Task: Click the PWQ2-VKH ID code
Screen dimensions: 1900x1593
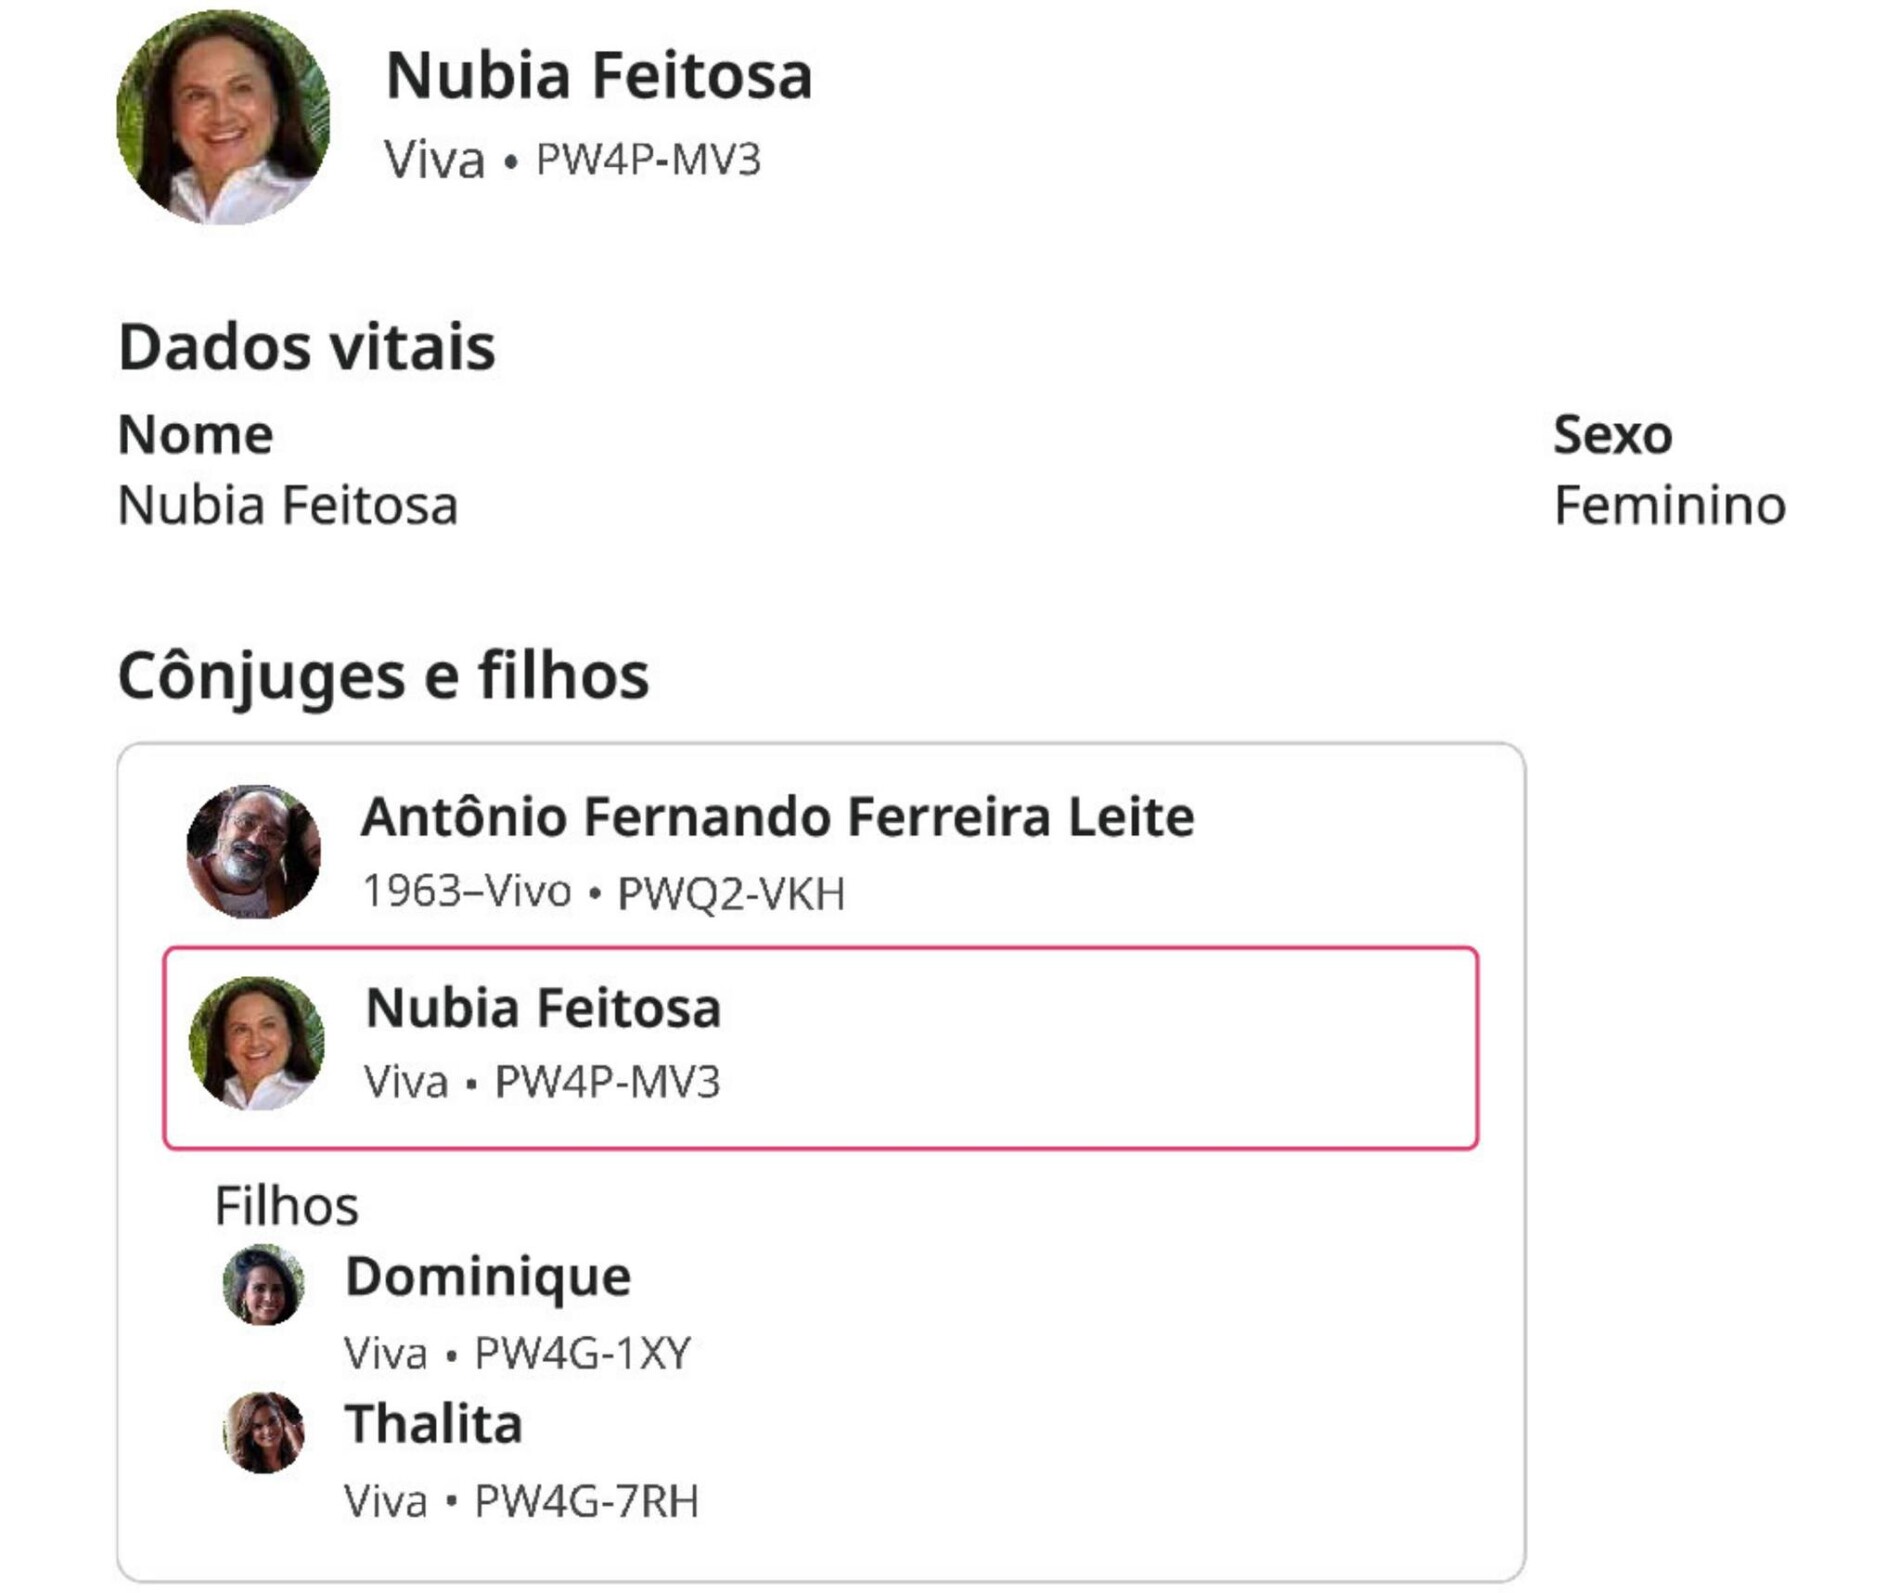Action: click(x=731, y=893)
